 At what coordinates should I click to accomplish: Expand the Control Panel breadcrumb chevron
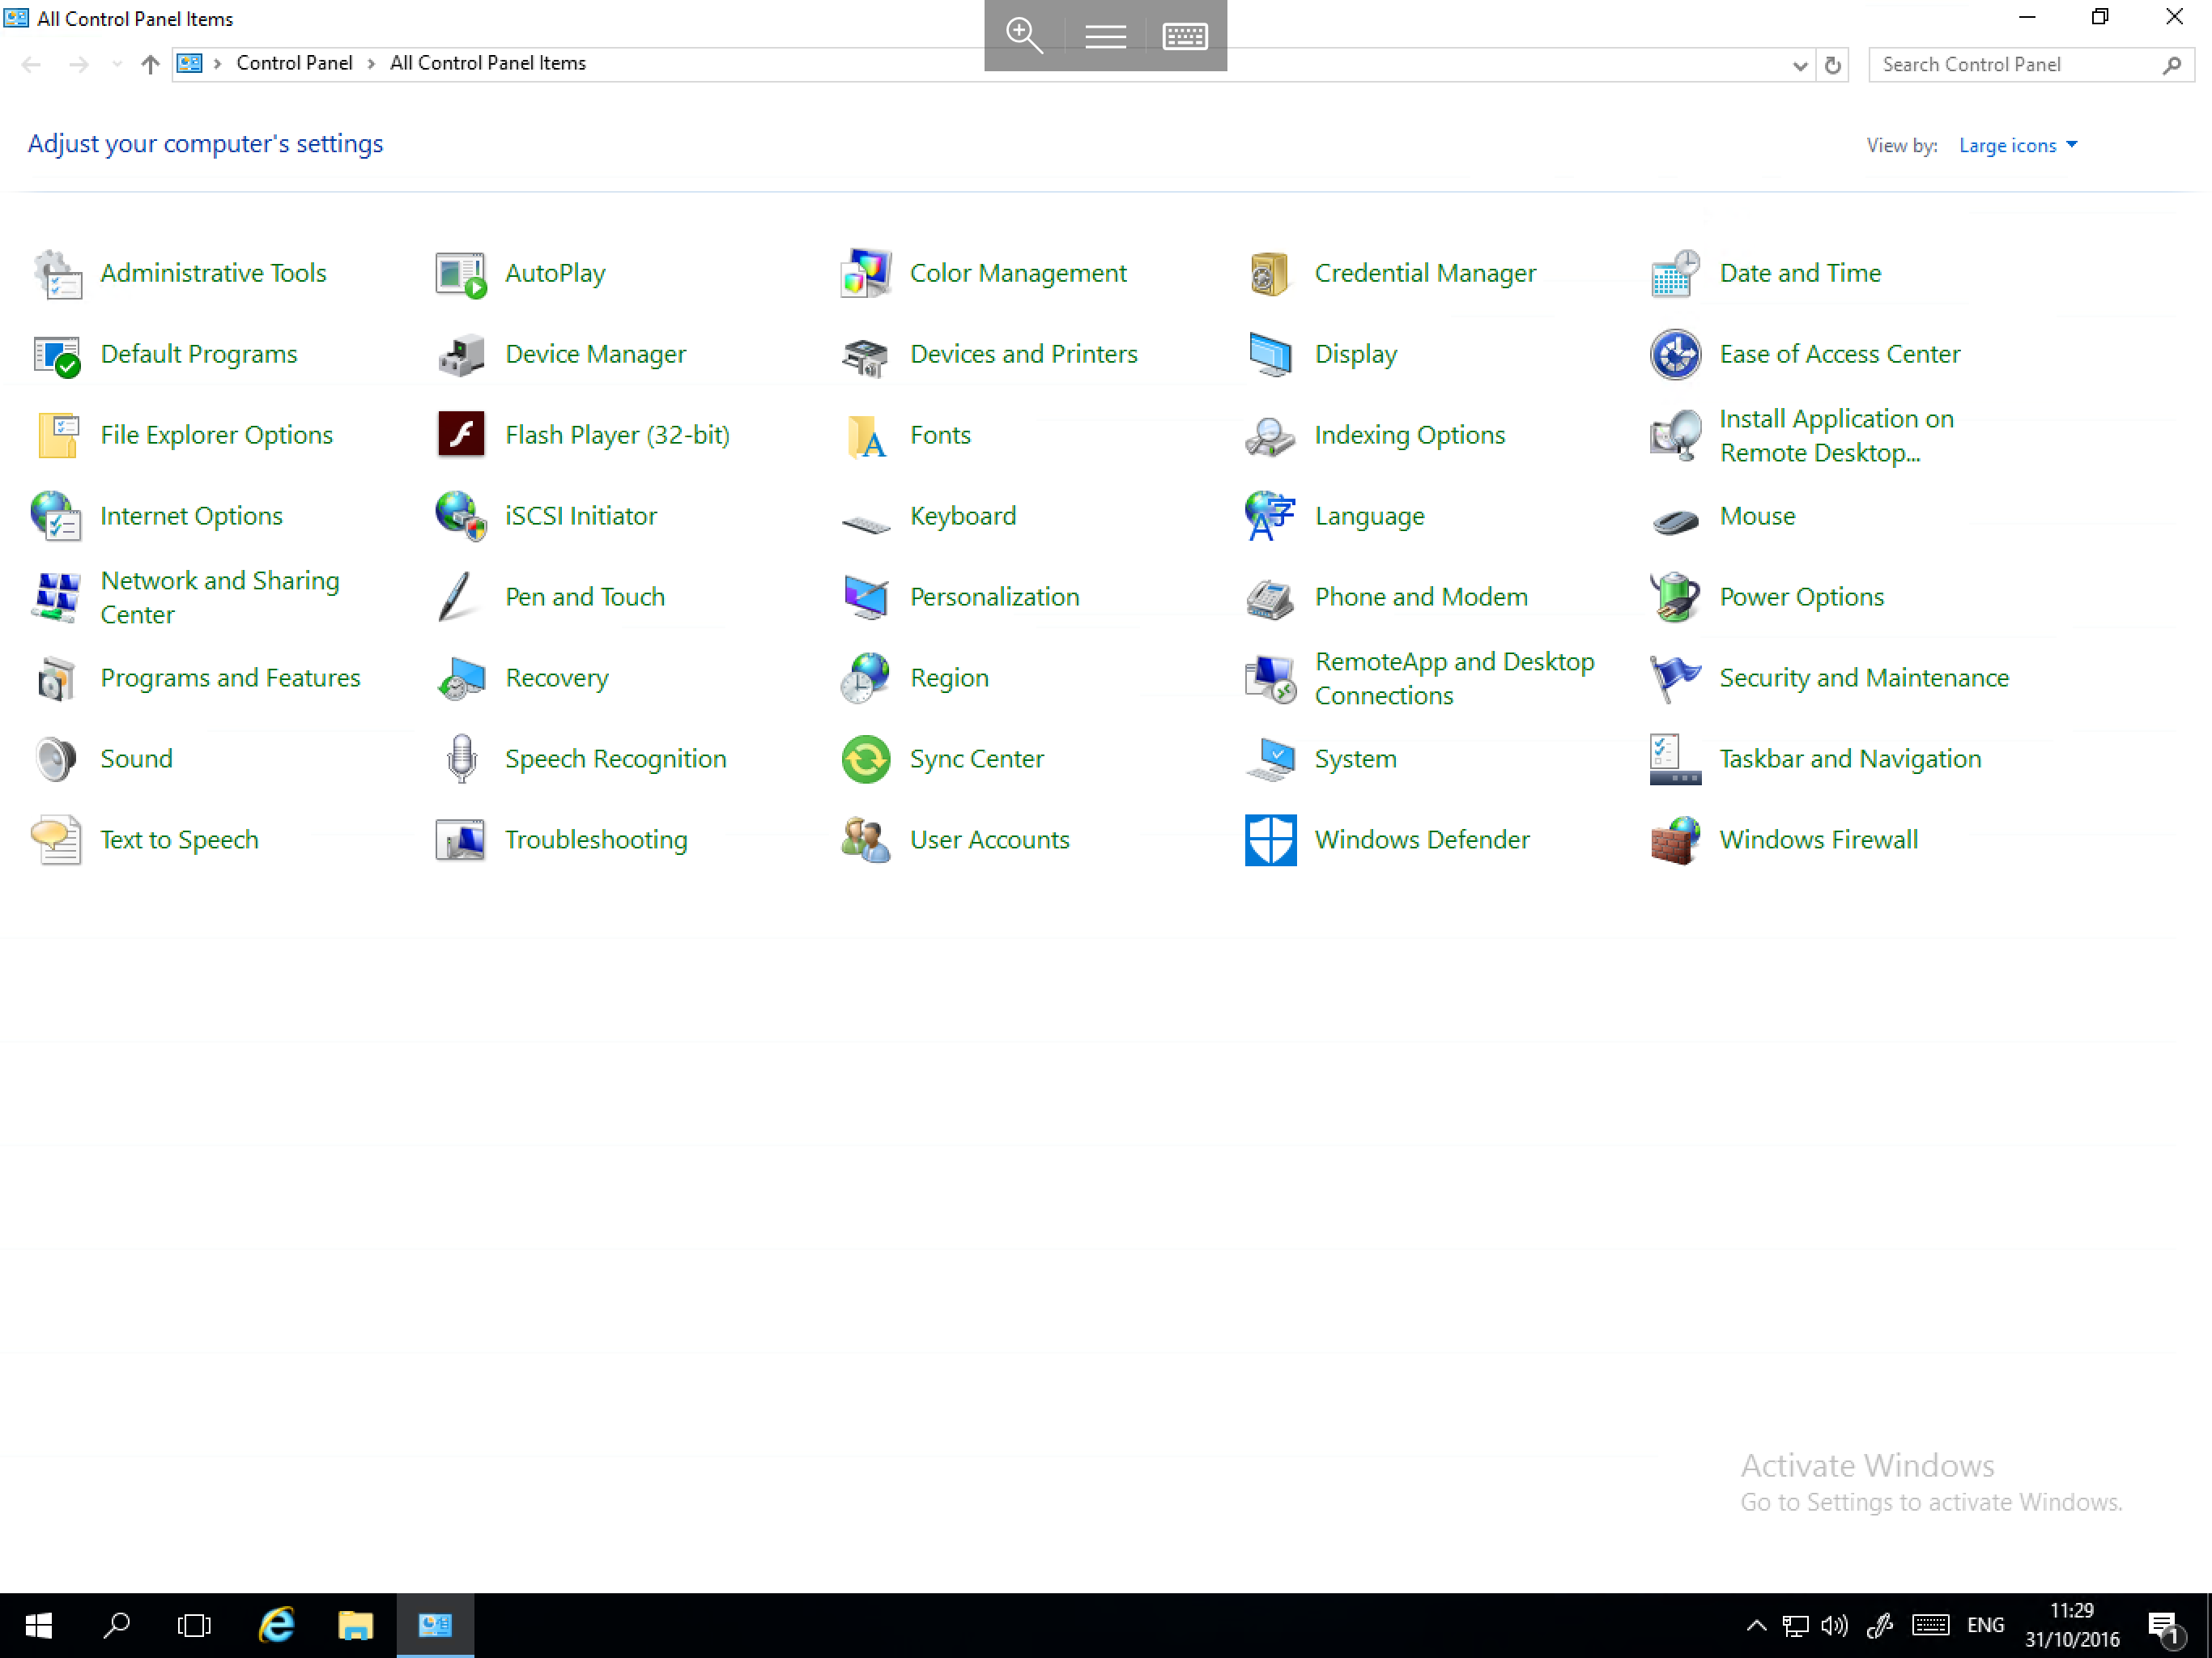[371, 64]
